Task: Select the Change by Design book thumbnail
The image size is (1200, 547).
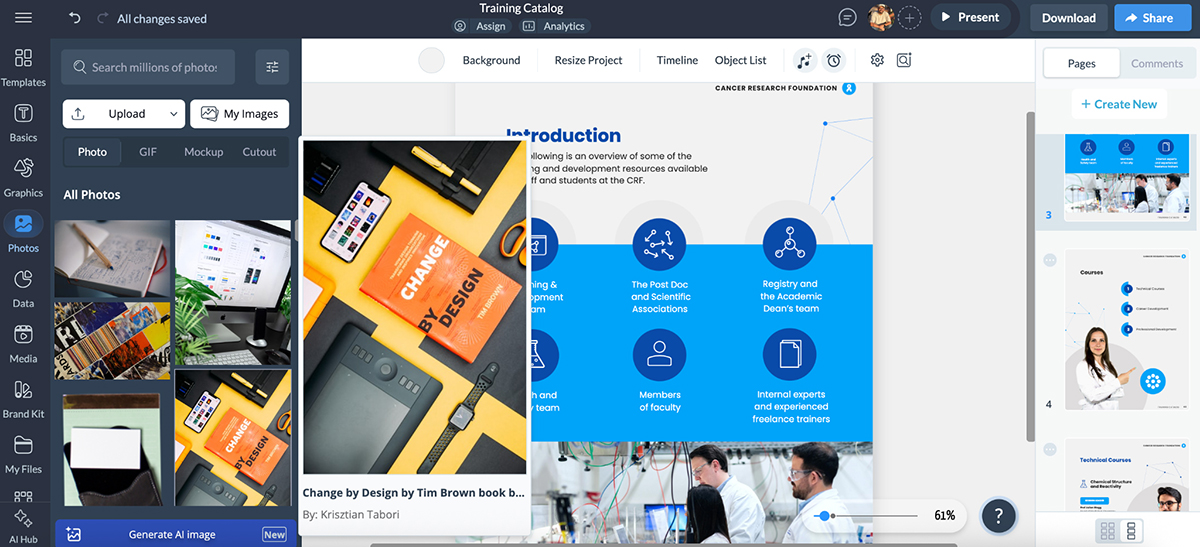Action: tap(233, 437)
